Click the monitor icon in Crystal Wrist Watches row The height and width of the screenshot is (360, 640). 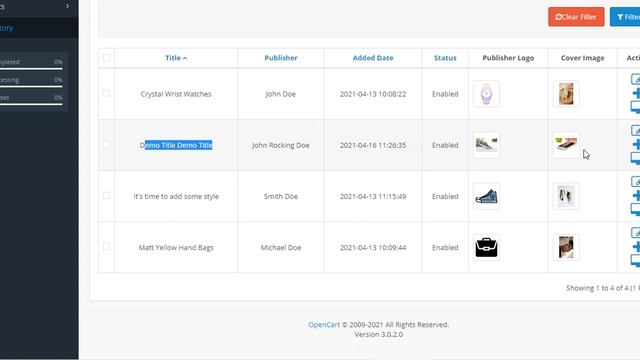click(x=636, y=108)
